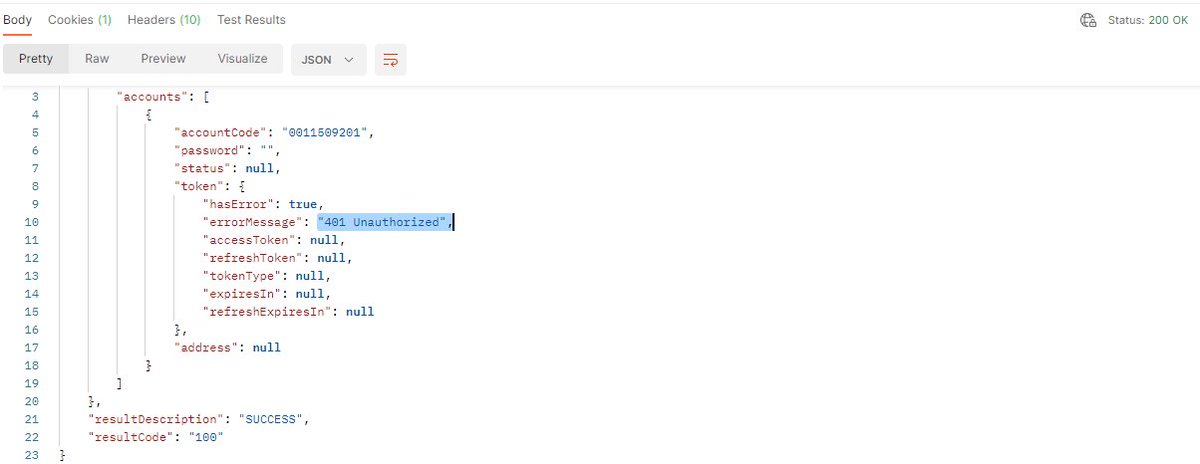
Task: Open the Headers (10) tab
Action: pos(164,20)
